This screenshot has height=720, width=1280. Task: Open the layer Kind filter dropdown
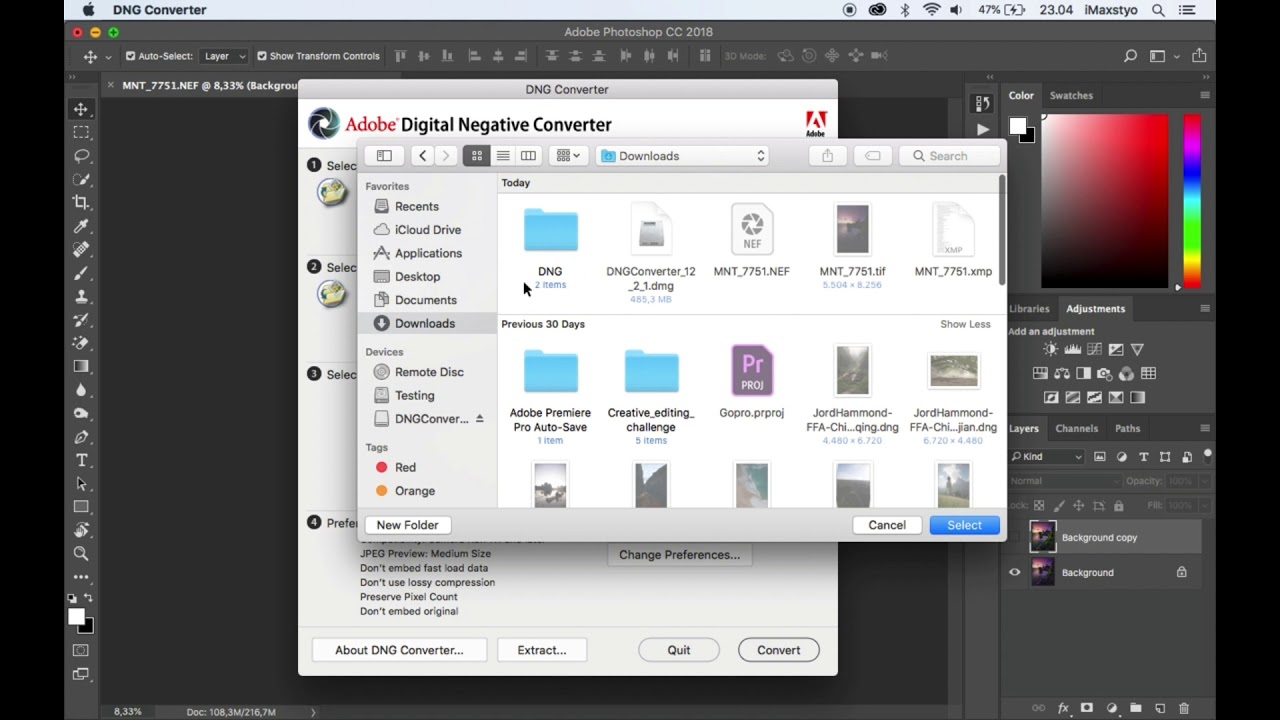pyautogui.click(x=1046, y=457)
